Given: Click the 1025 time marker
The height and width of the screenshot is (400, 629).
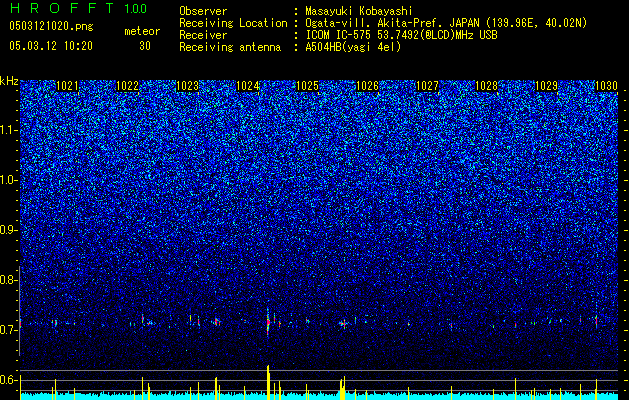Looking at the screenshot, I should click(307, 86).
